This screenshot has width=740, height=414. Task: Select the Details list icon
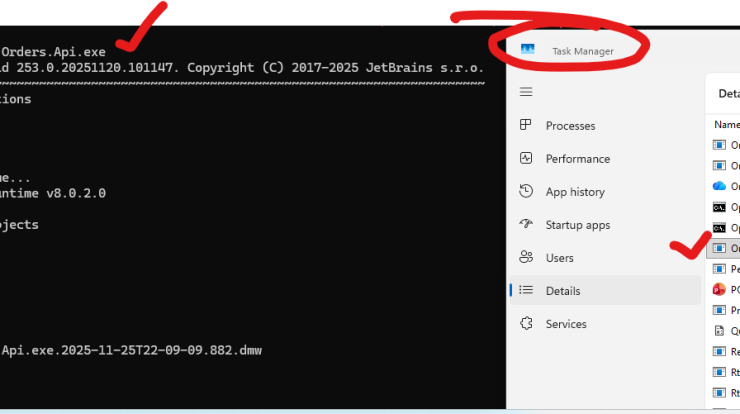pos(526,291)
